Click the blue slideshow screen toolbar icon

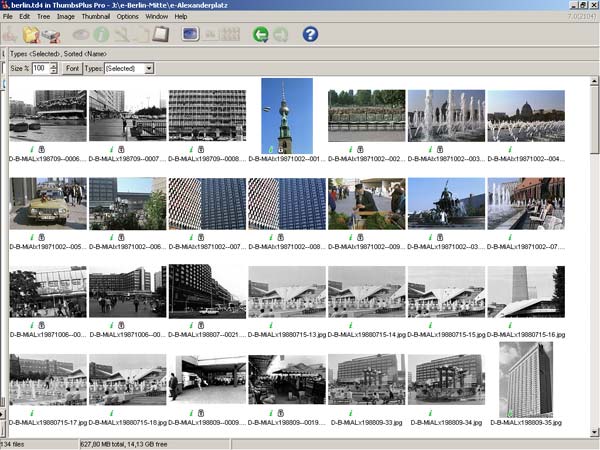tap(190, 35)
